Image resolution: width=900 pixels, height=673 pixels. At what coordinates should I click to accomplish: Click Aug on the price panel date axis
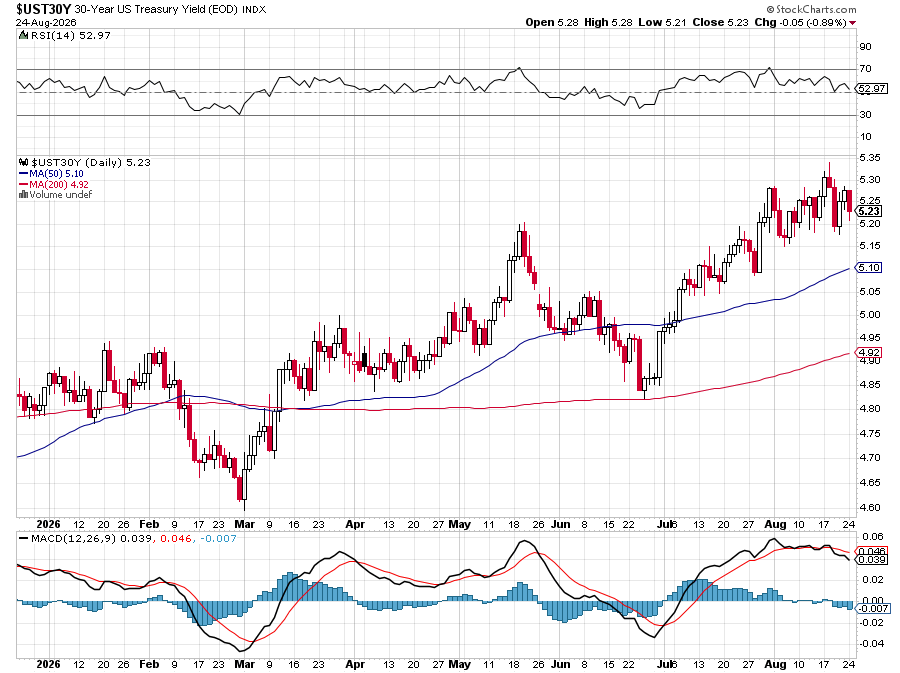775,524
